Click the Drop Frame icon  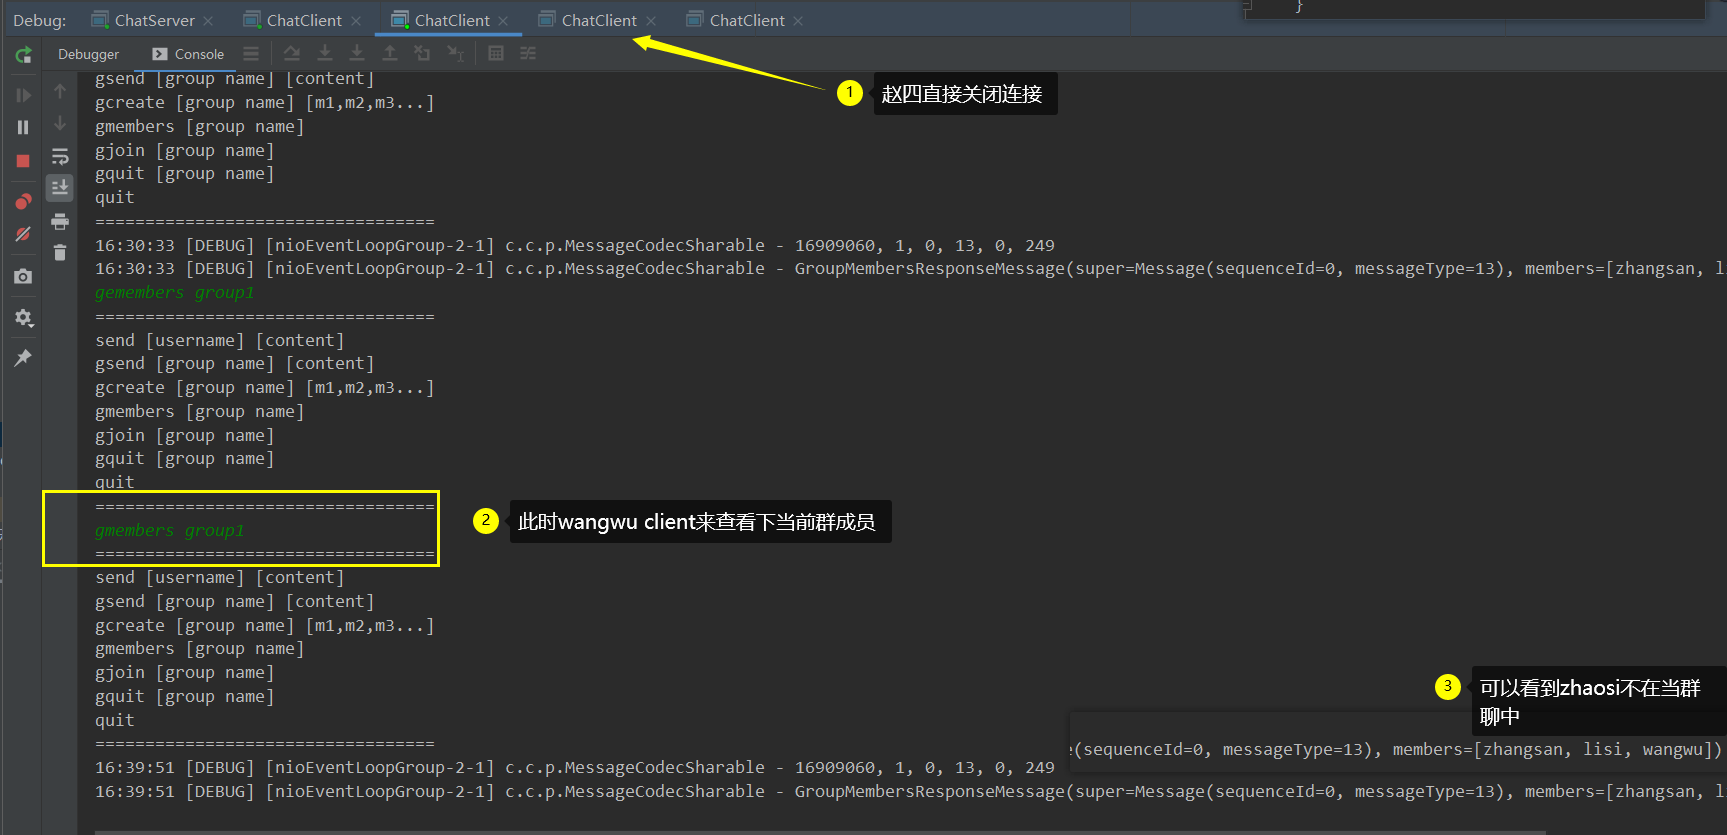pos(422,53)
